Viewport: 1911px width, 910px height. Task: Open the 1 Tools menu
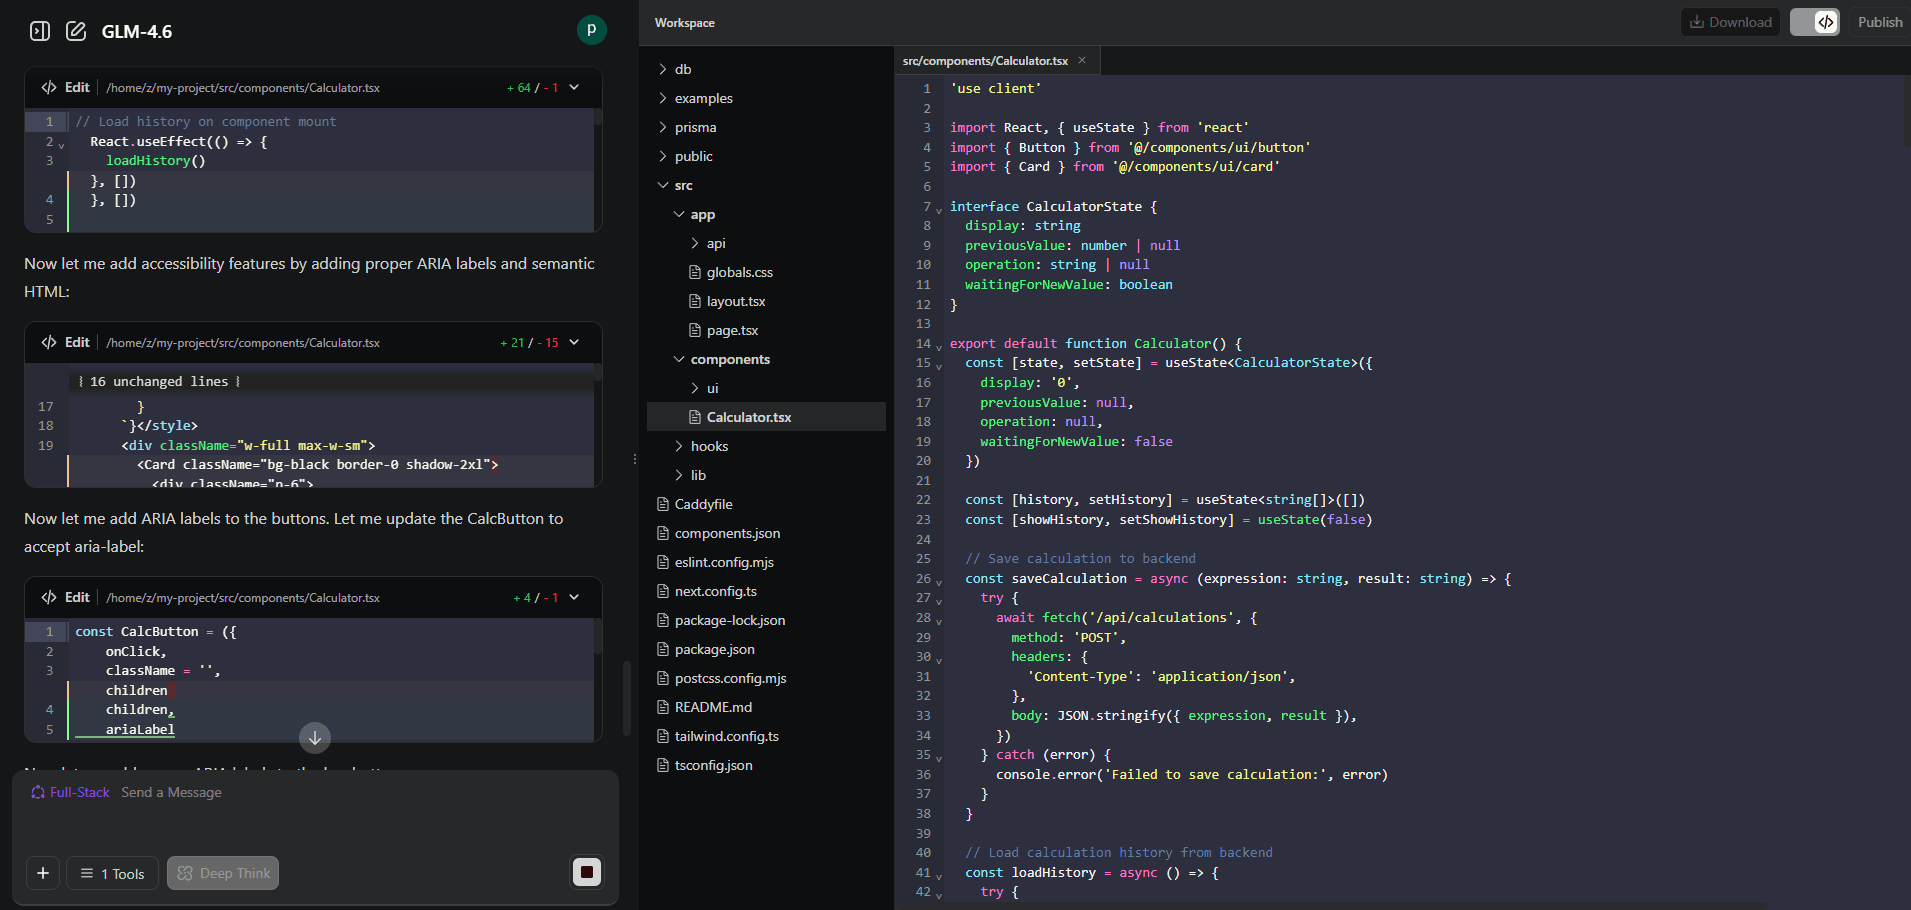coord(111,873)
